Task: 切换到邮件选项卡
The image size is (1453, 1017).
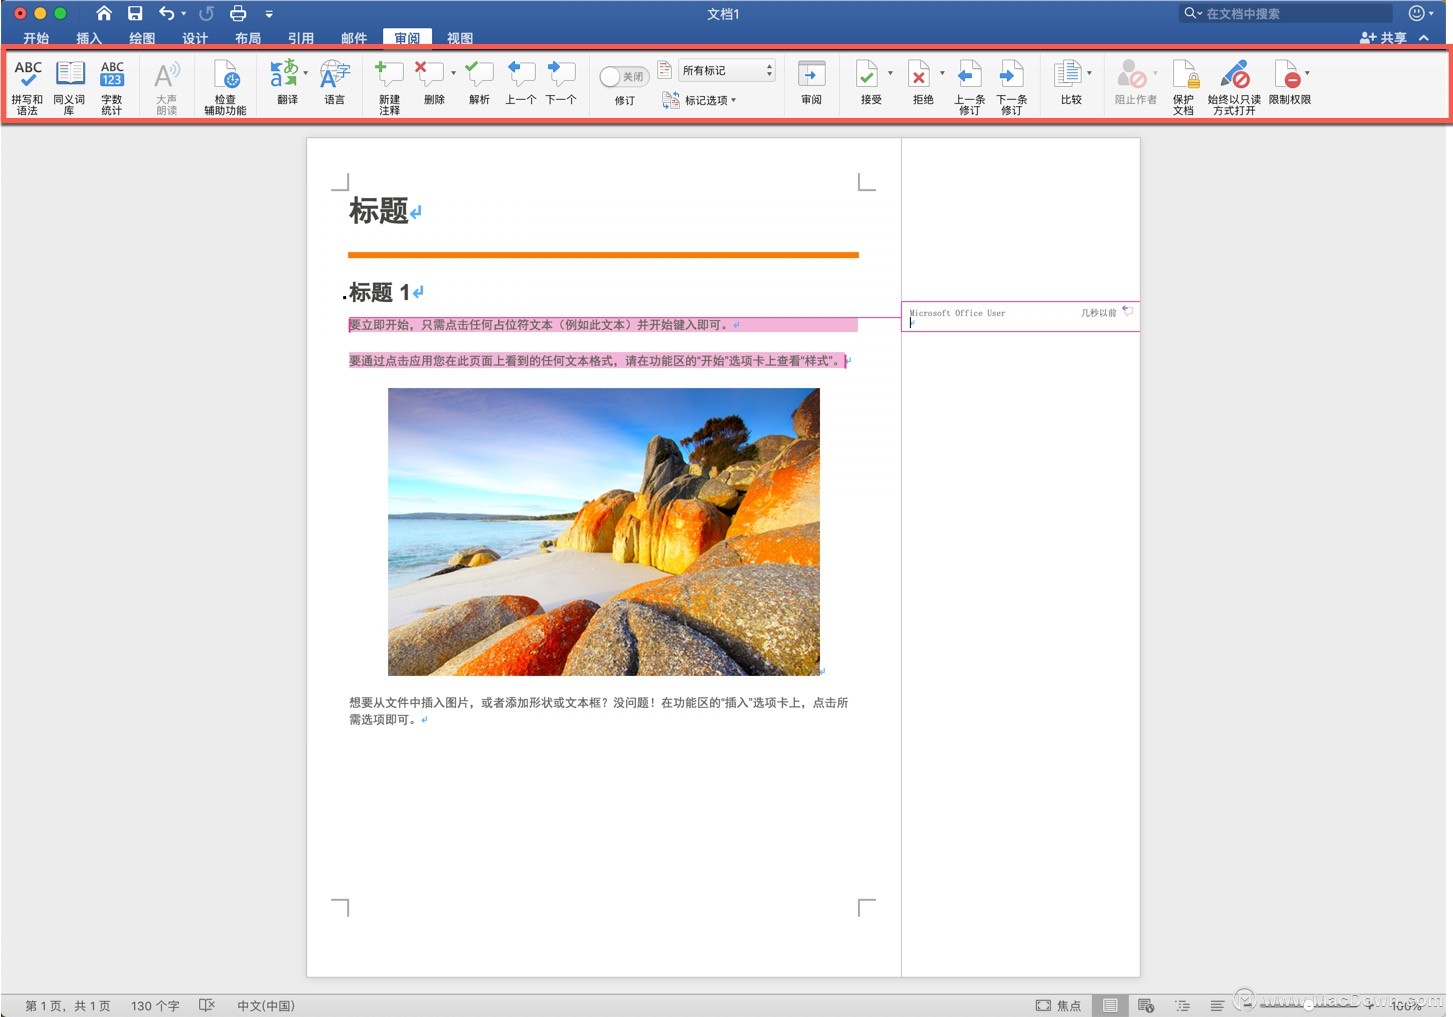Action: pyautogui.click(x=353, y=38)
